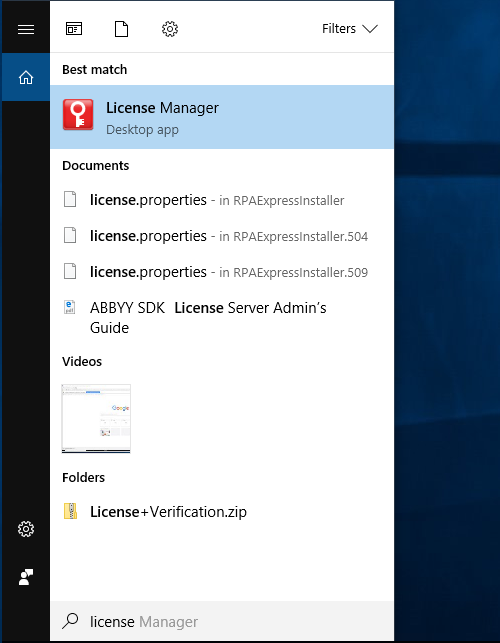Viewport: 500px width, 643px height.
Task: Expand the hamburger menu in sidebar
Action: pyautogui.click(x=26, y=29)
